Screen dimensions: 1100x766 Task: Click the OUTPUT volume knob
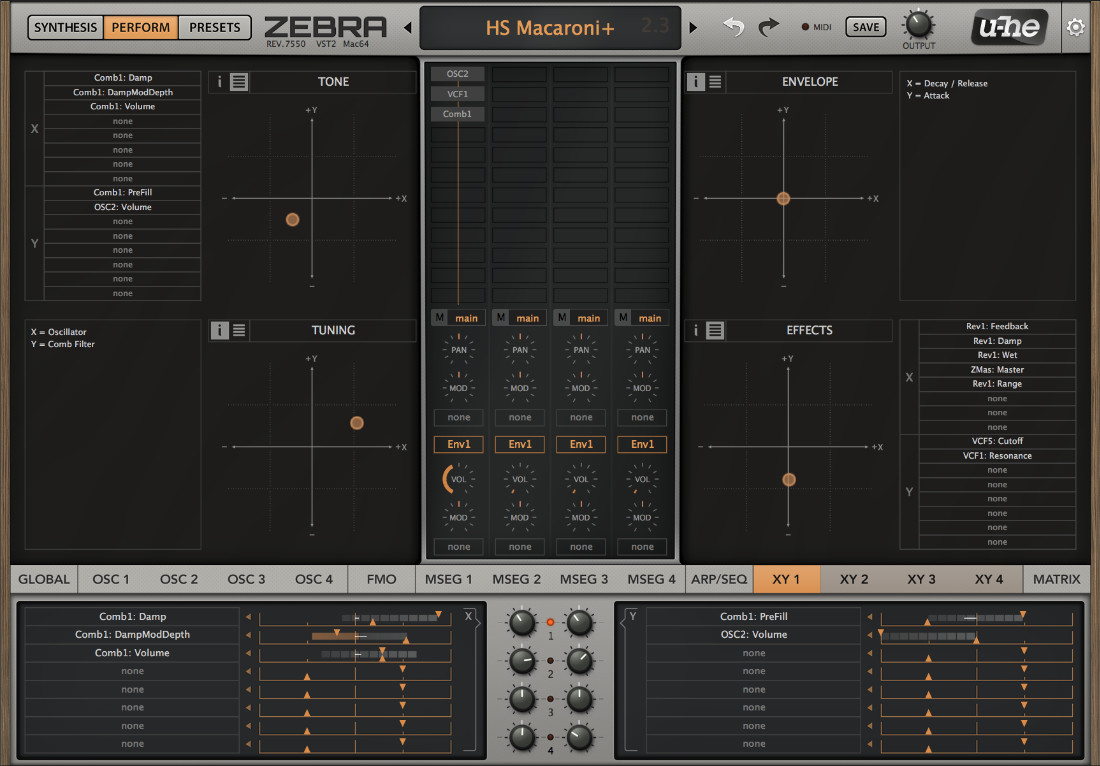click(x=918, y=24)
